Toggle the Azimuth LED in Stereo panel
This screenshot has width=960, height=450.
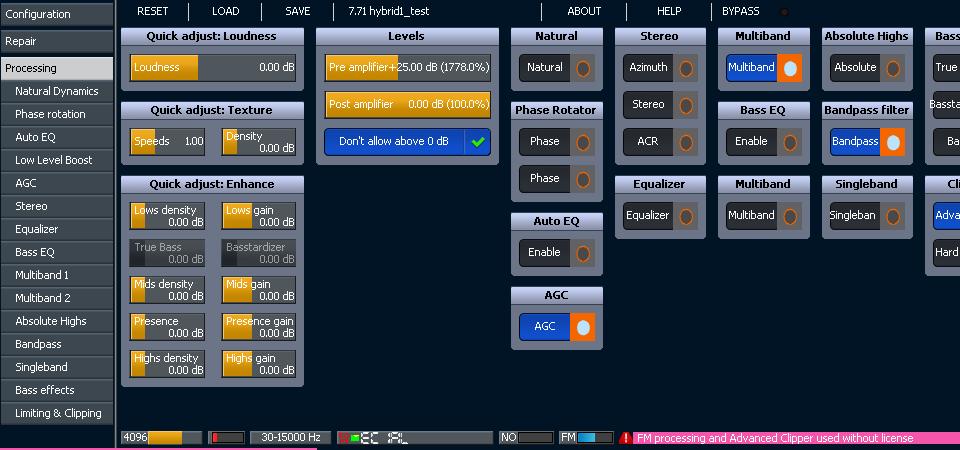coord(686,69)
